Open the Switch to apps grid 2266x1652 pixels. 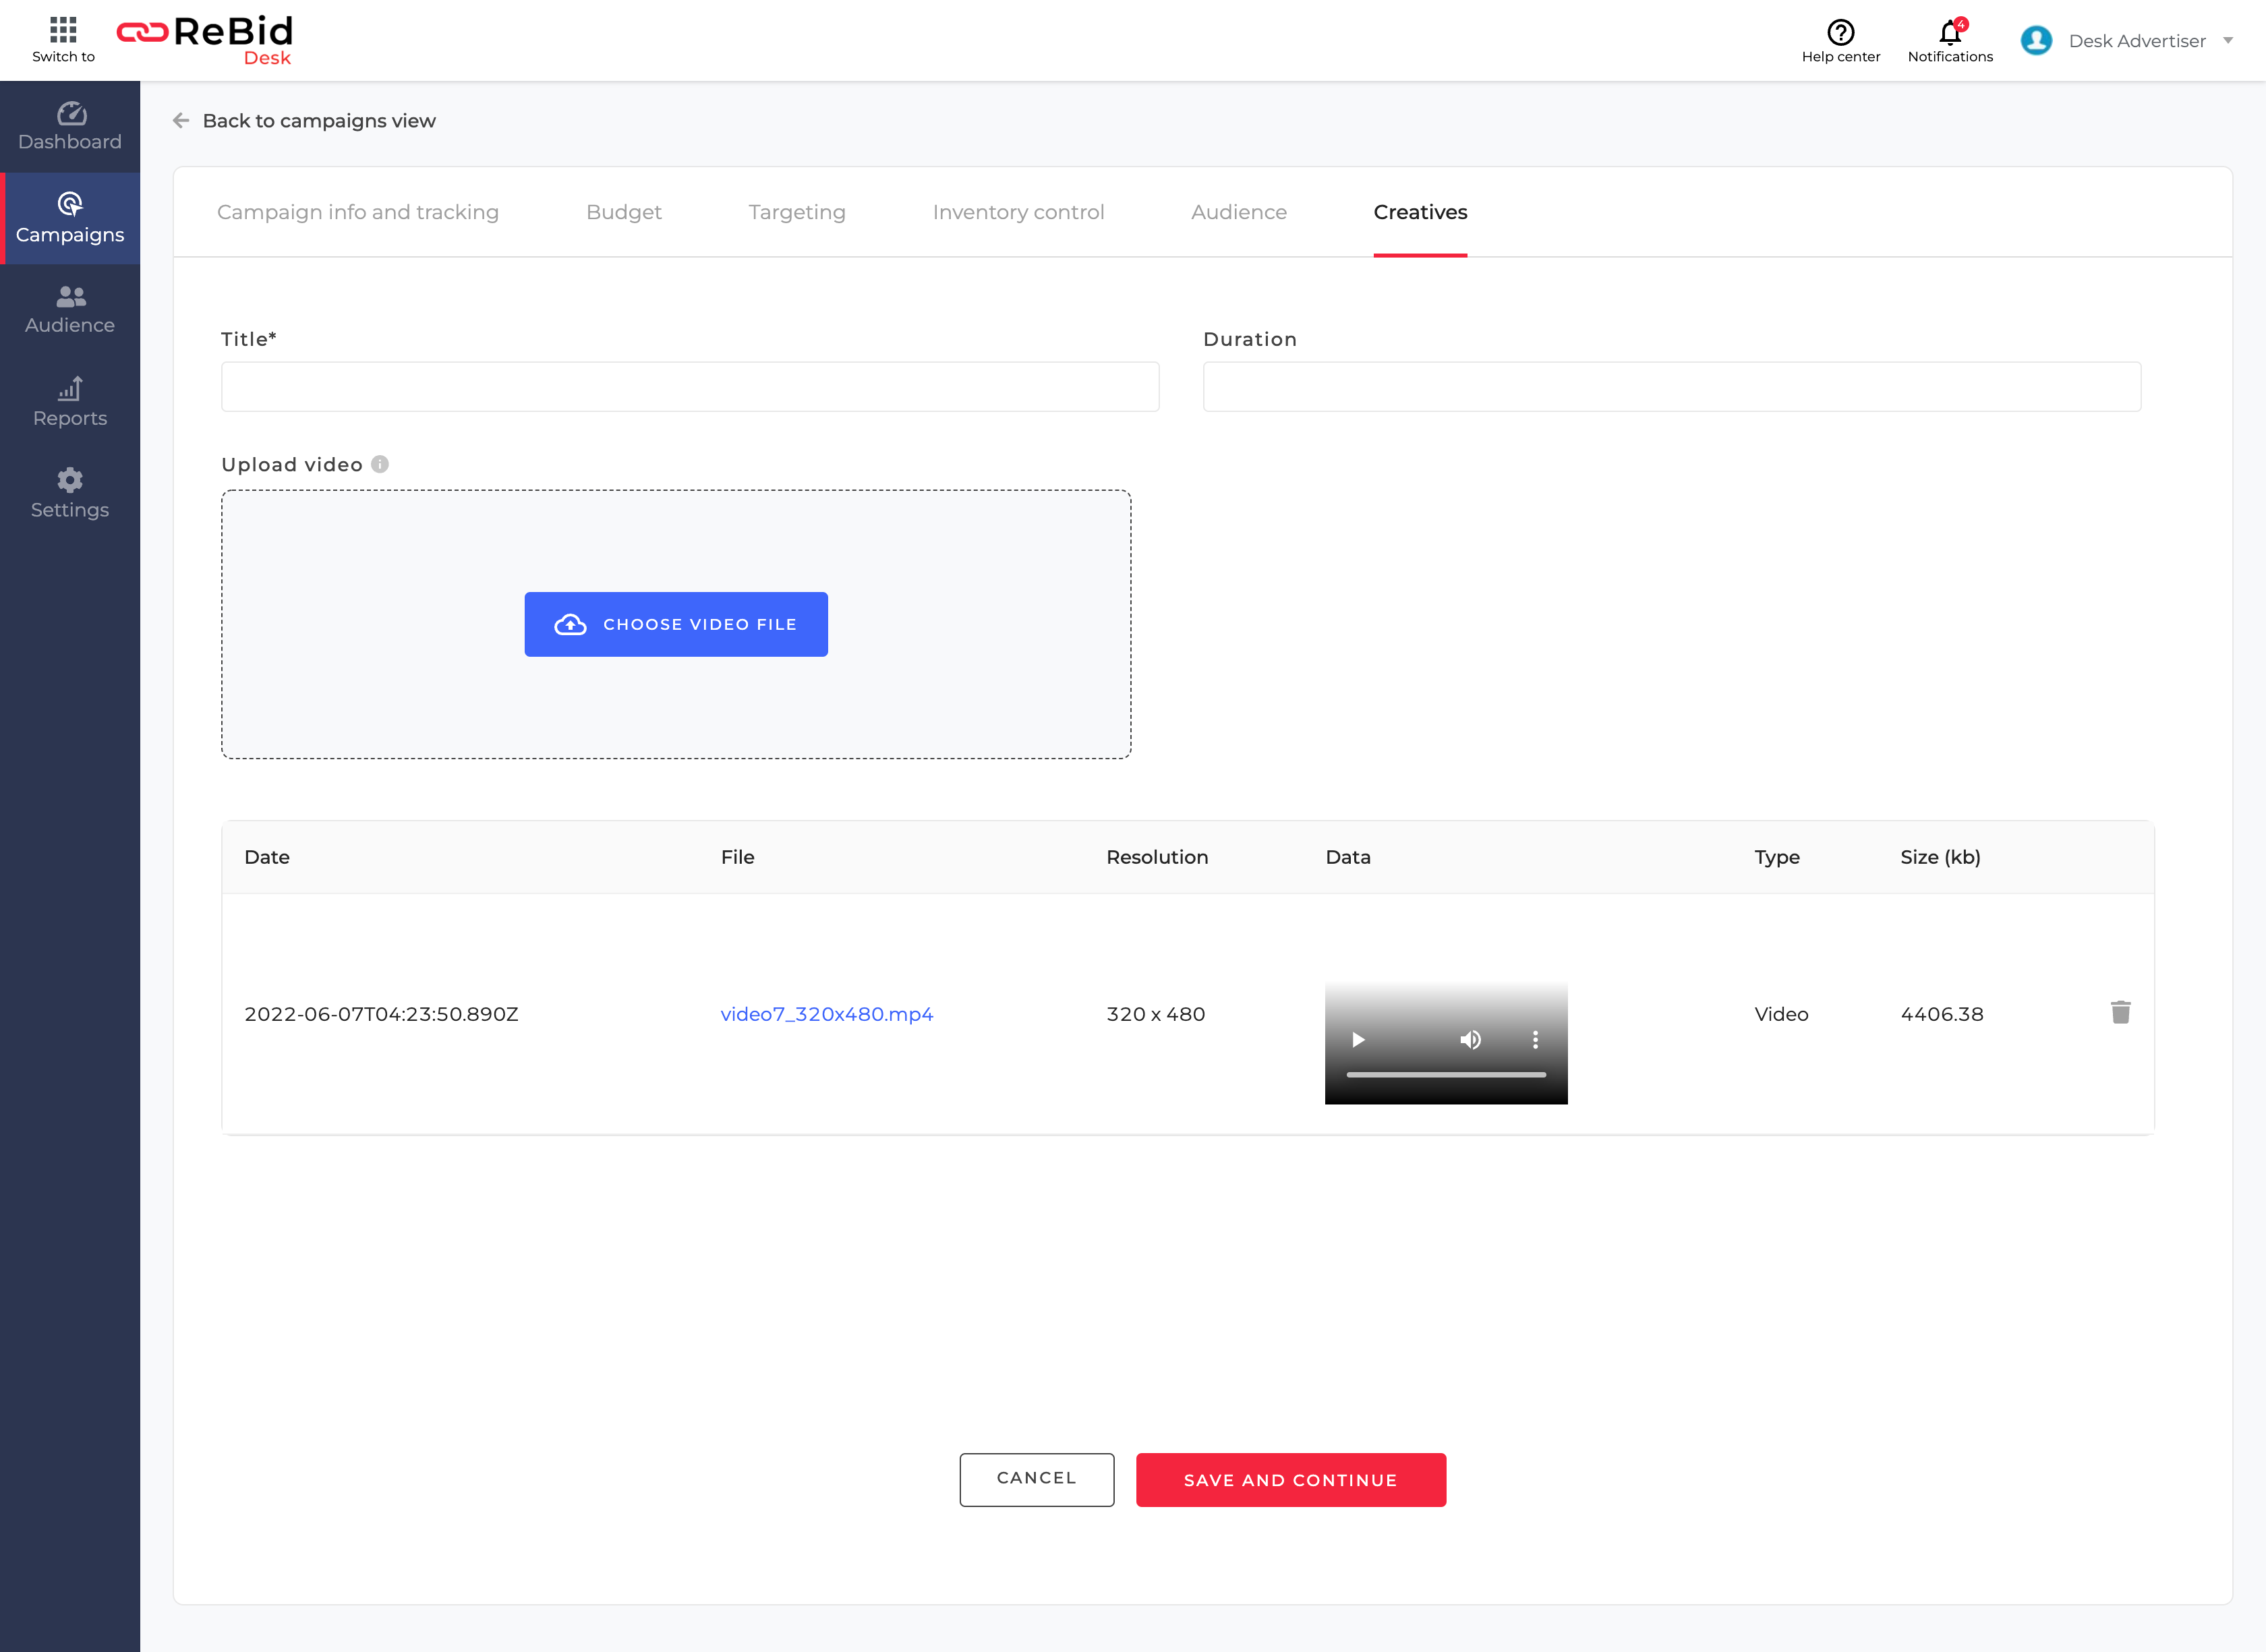point(63,39)
